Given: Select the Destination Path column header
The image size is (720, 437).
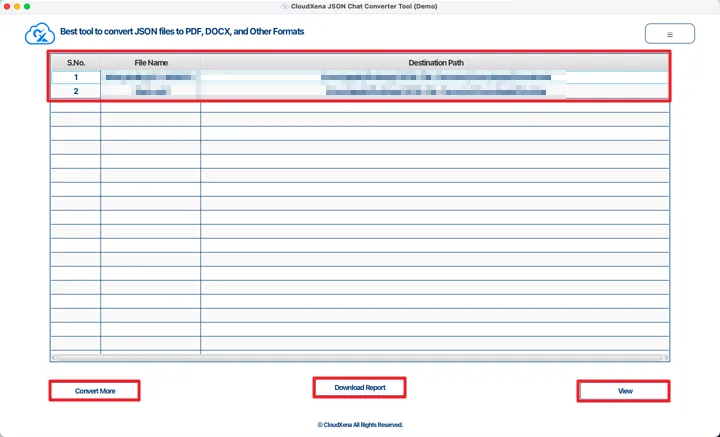Looking at the screenshot, I should (x=435, y=63).
